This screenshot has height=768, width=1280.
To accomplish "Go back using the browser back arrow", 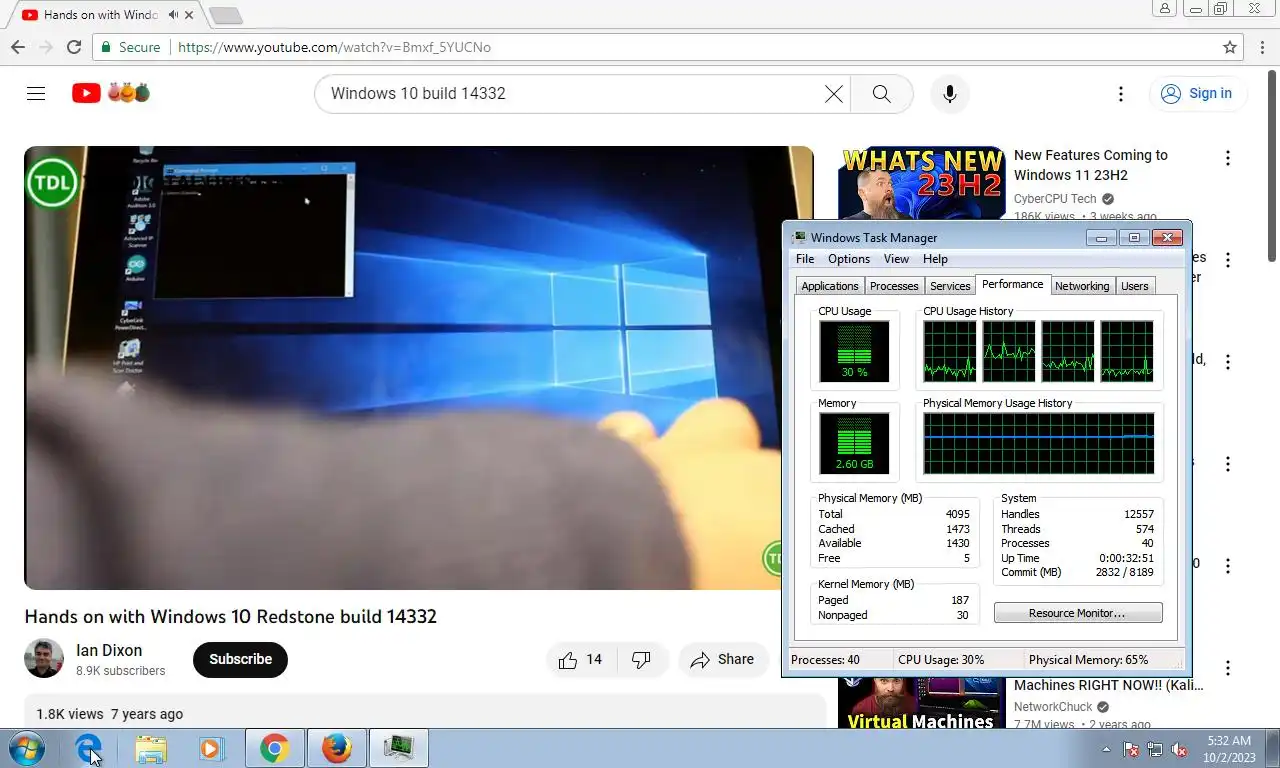I will tap(18, 47).
